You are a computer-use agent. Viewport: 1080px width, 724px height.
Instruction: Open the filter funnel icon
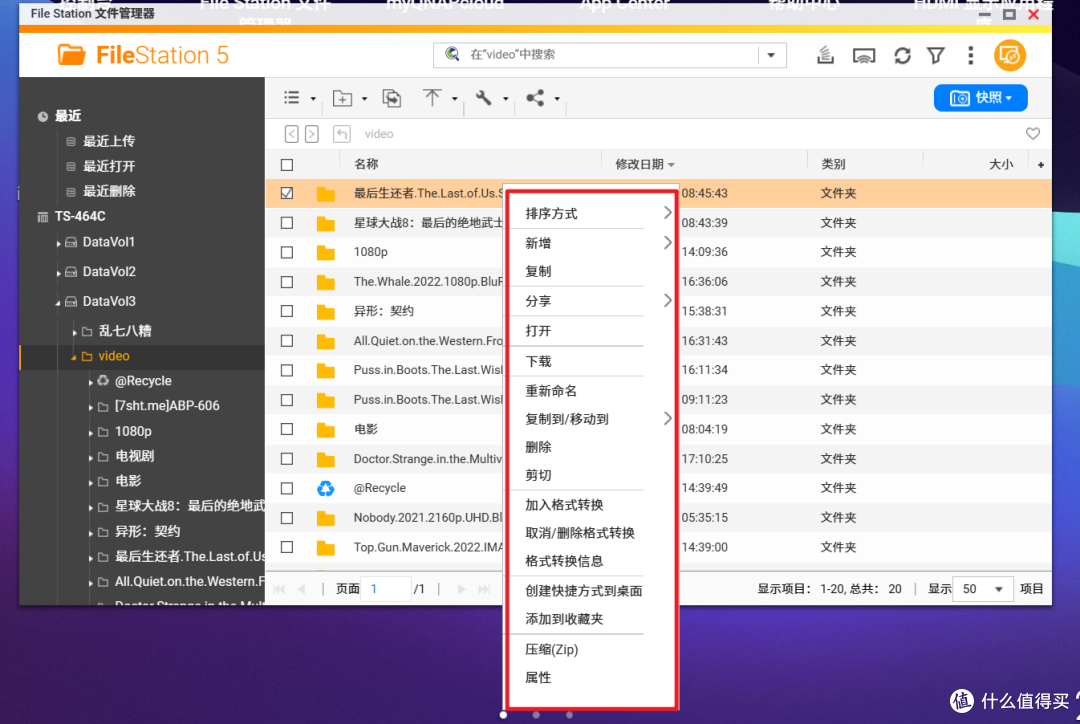935,55
